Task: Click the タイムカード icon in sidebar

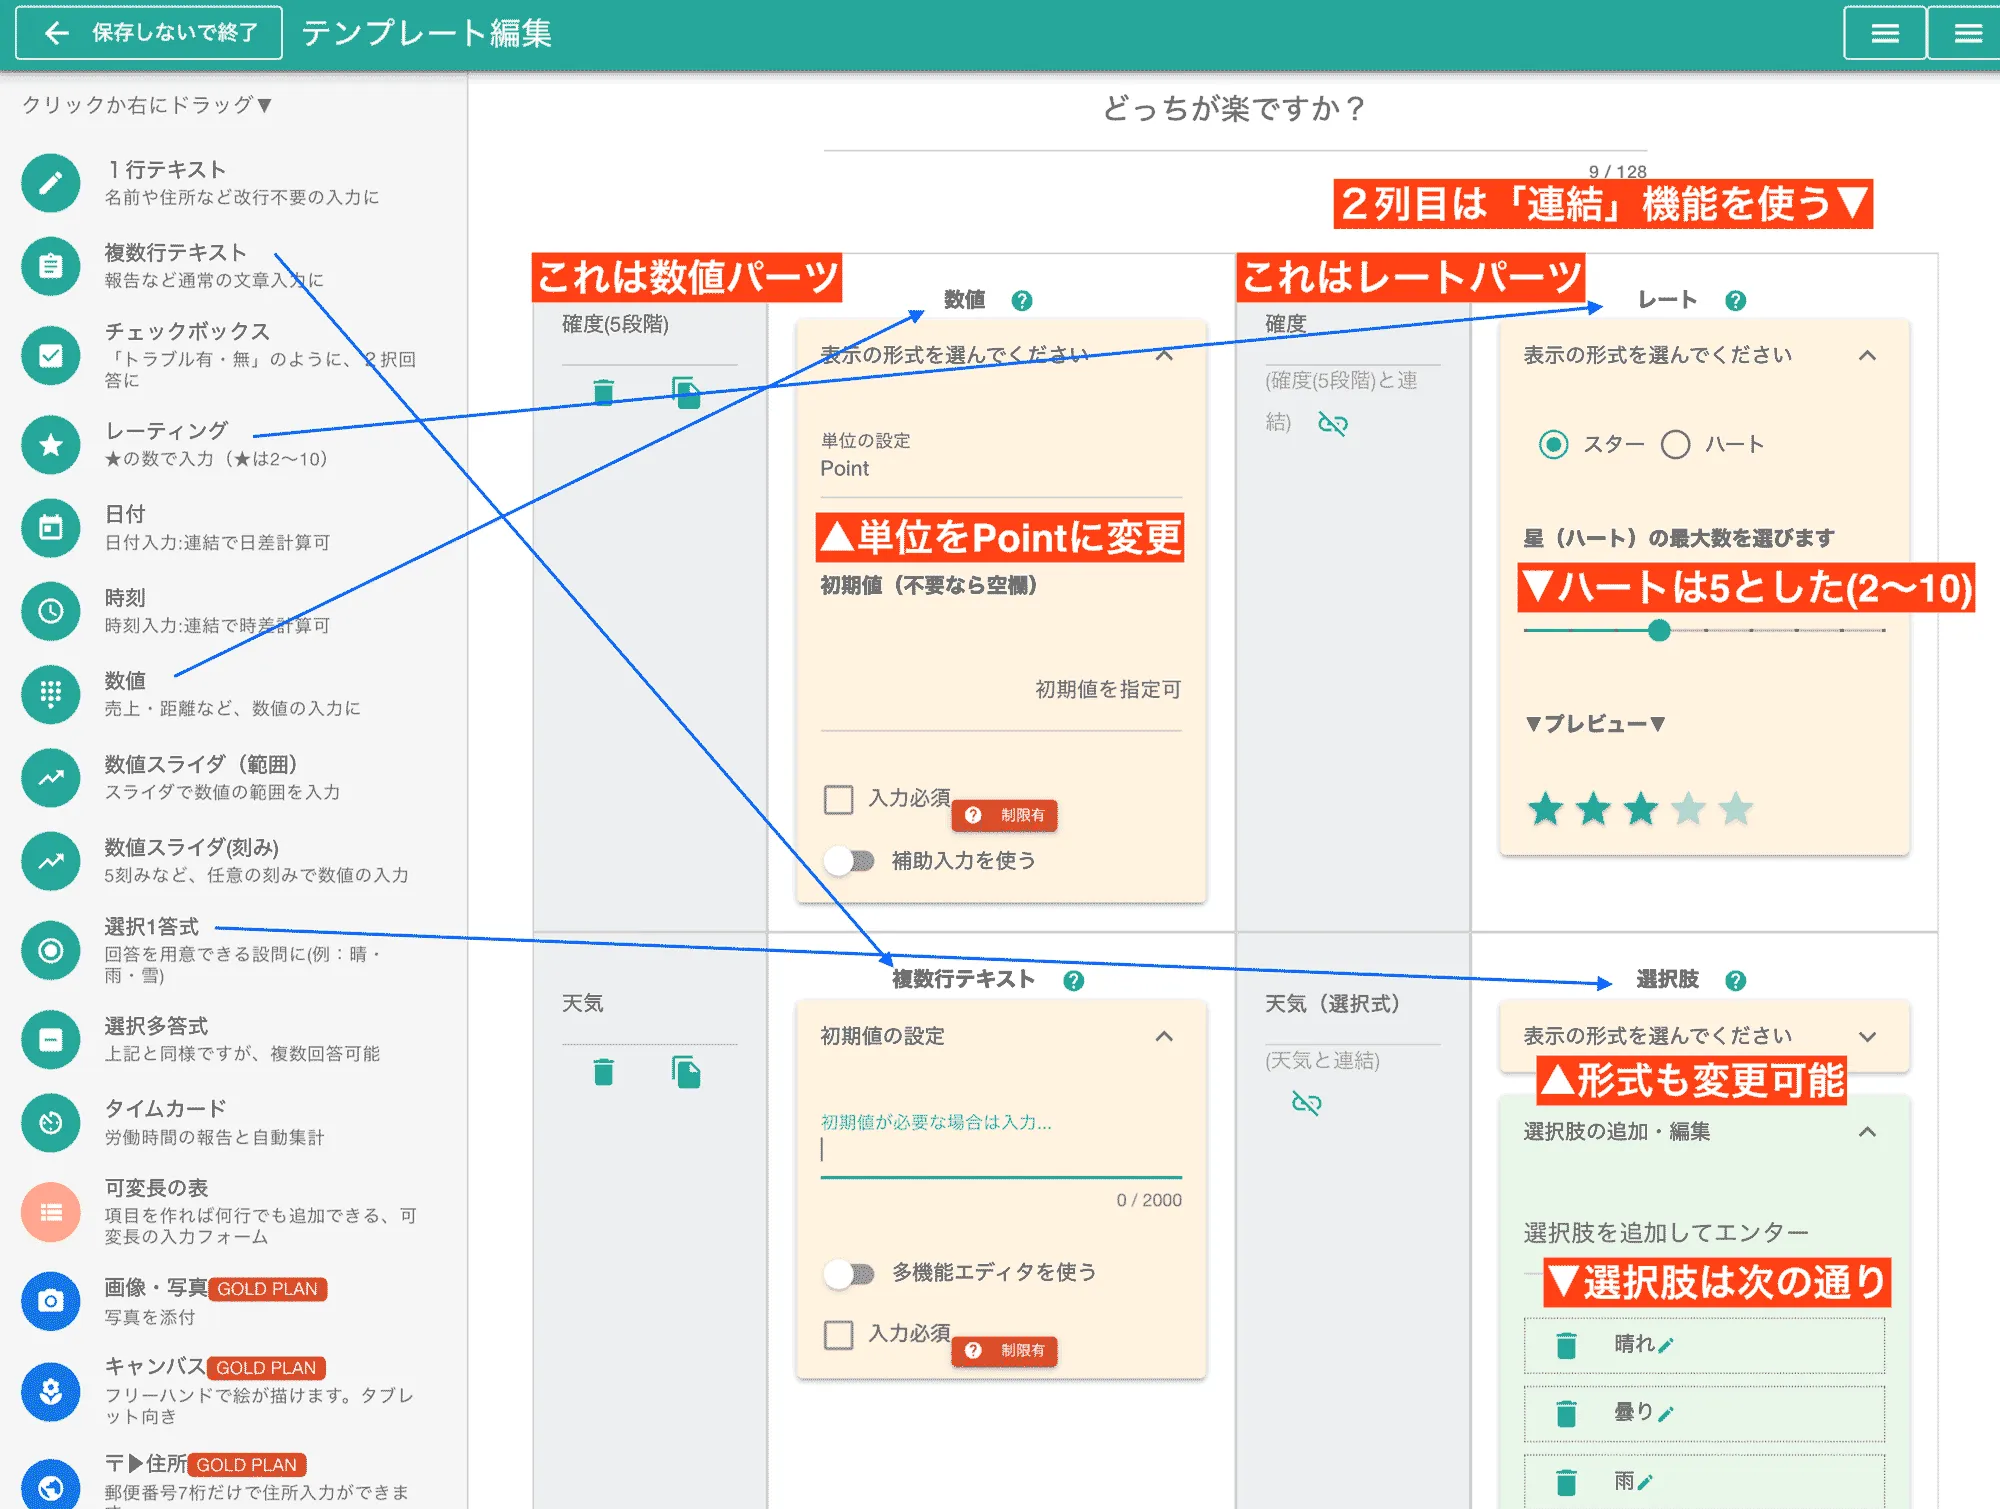Action: [x=51, y=1123]
